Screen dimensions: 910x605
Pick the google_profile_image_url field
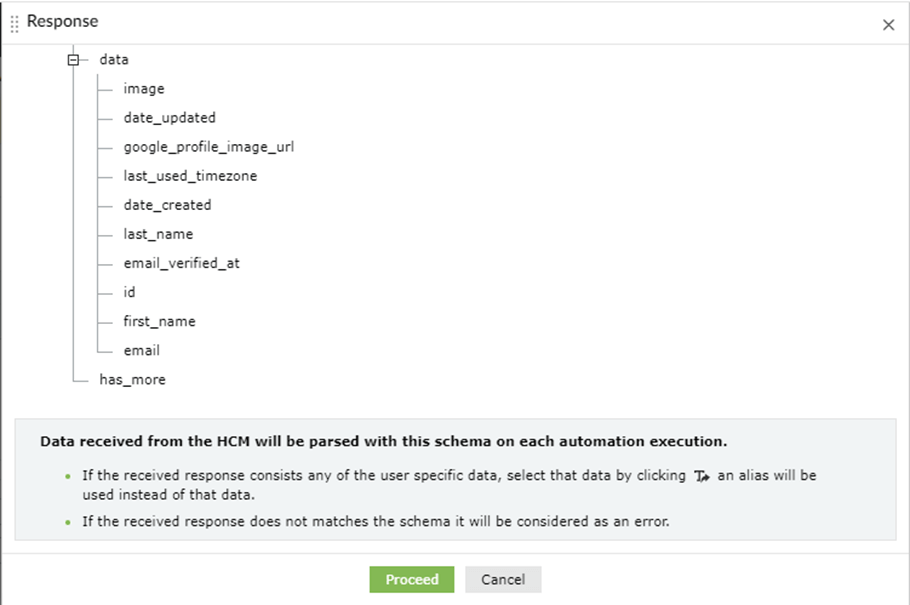click(208, 147)
